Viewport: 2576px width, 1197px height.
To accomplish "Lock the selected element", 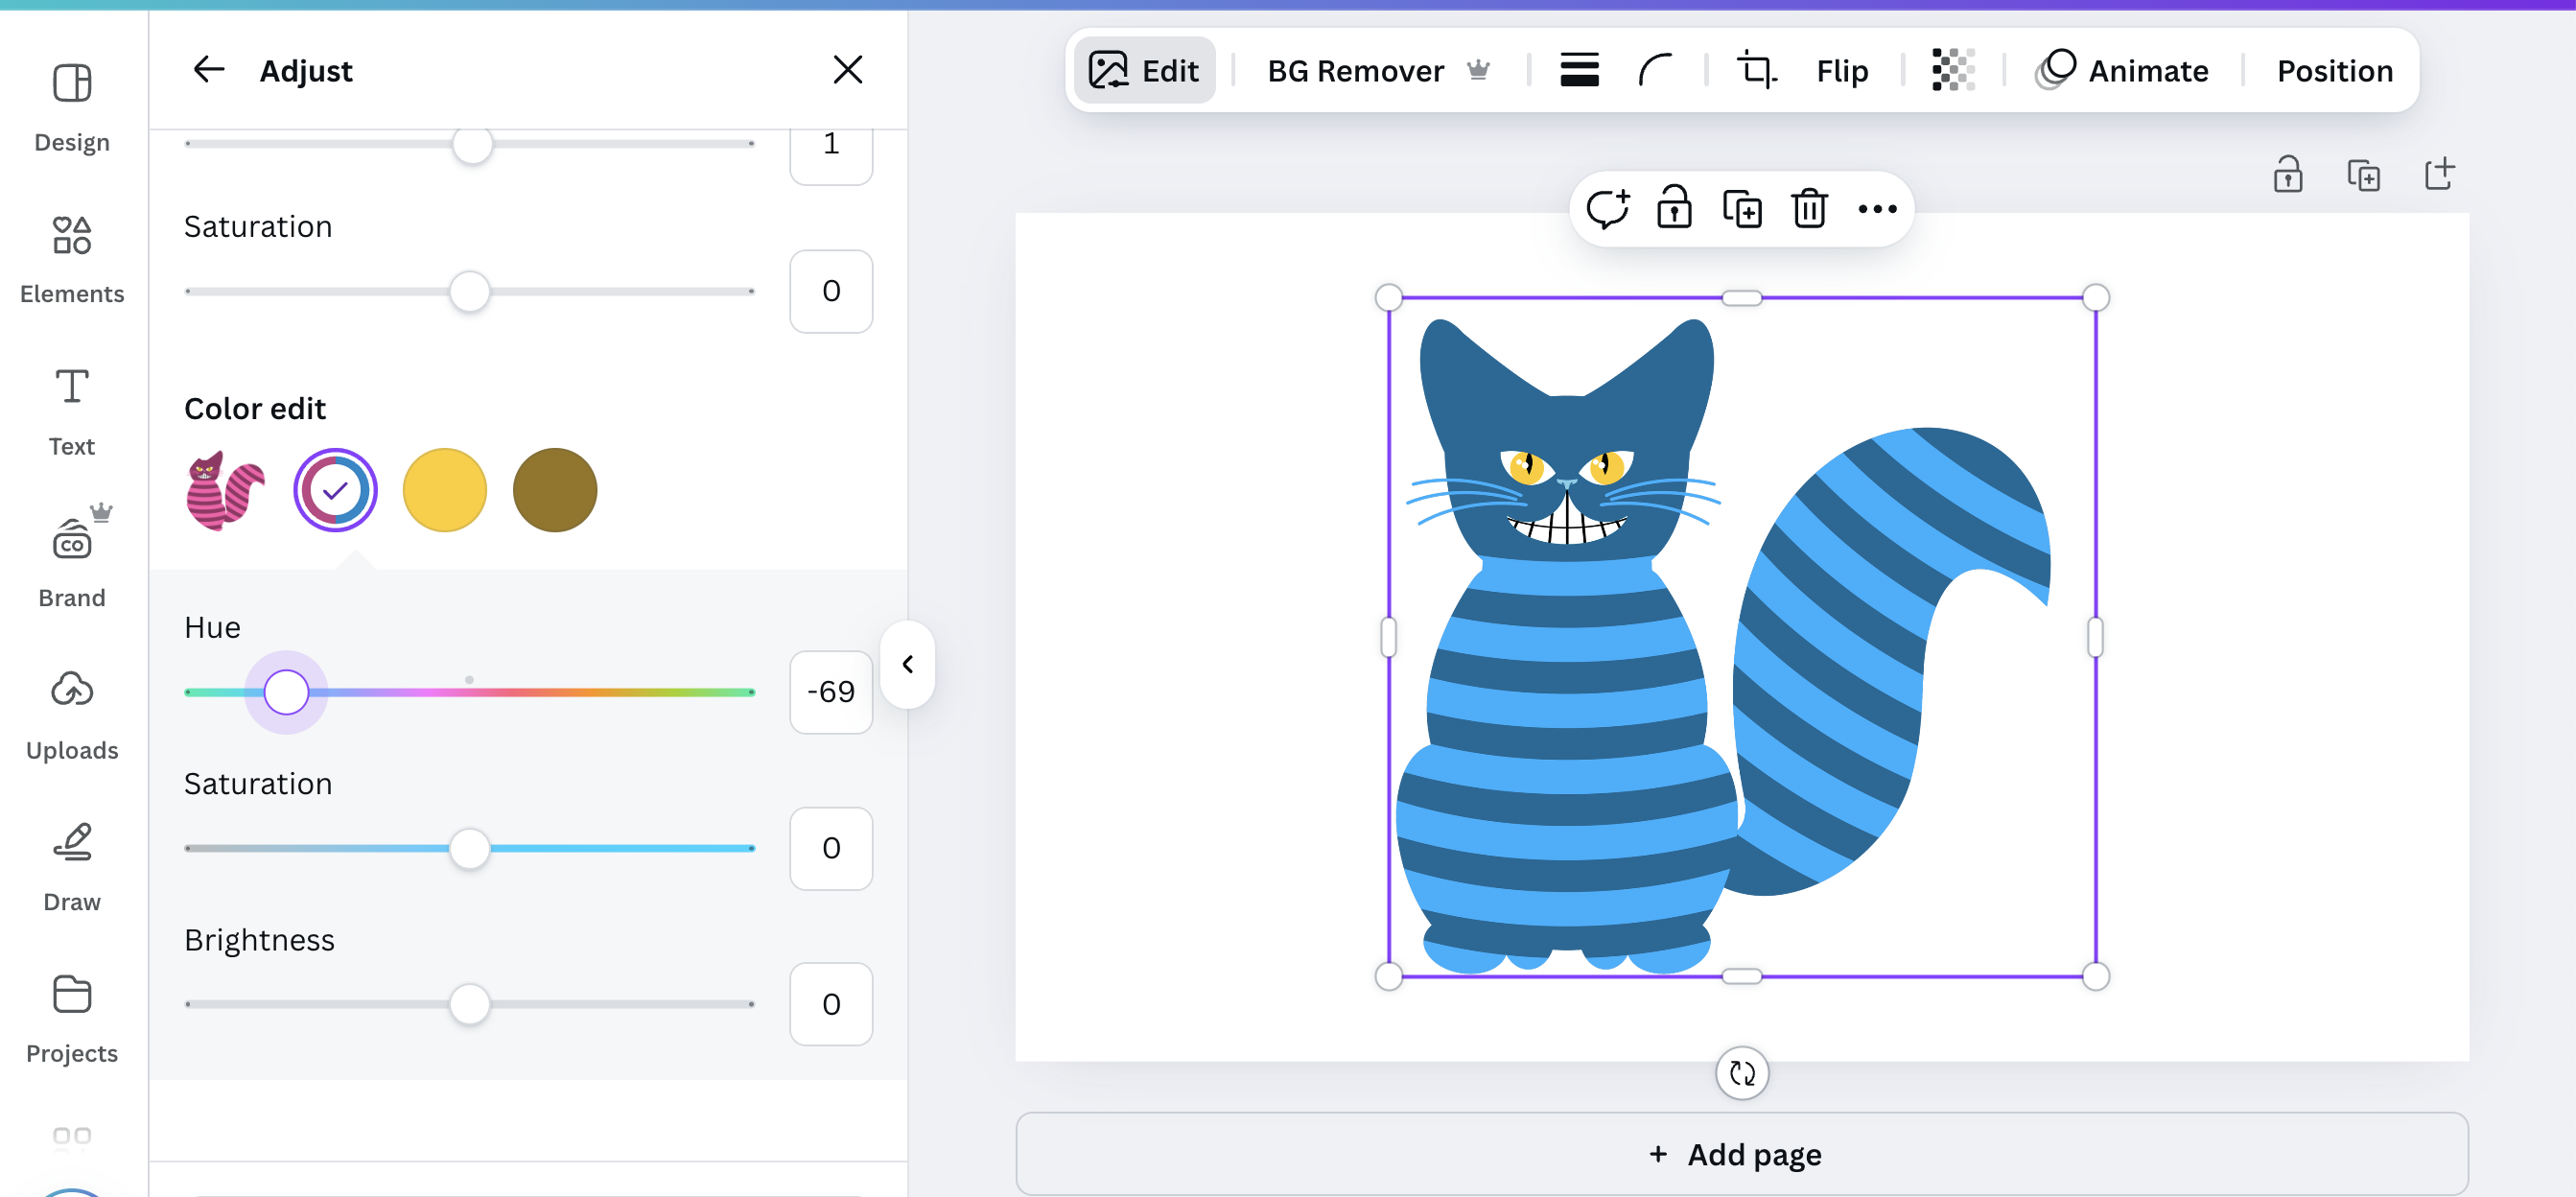I will click(x=1675, y=208).
